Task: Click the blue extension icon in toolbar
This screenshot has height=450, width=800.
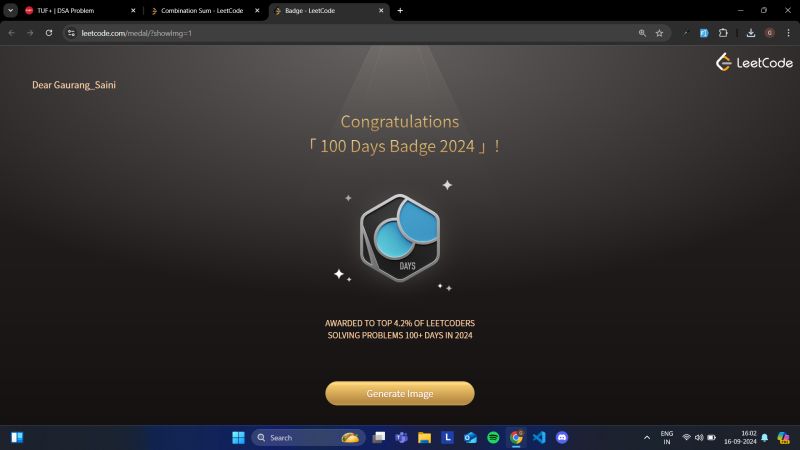Action: [704, 33]
